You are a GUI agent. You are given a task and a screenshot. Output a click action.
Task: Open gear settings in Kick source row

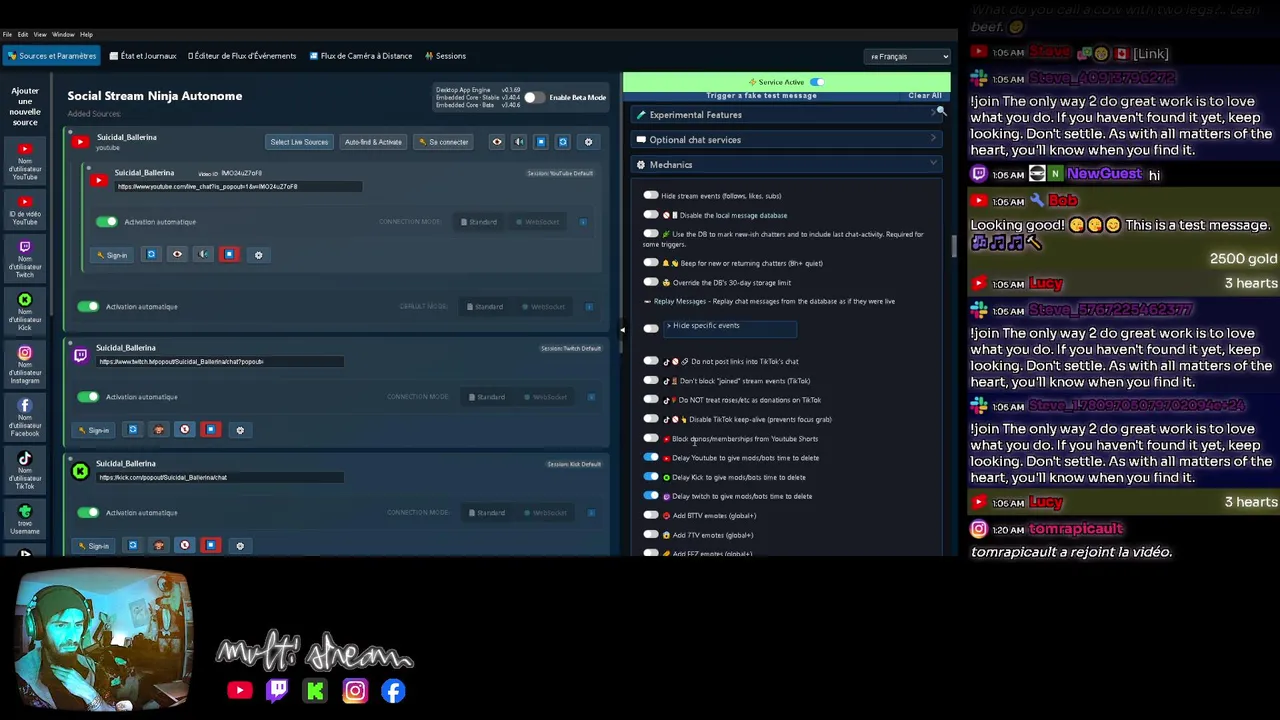pos(239,546)
